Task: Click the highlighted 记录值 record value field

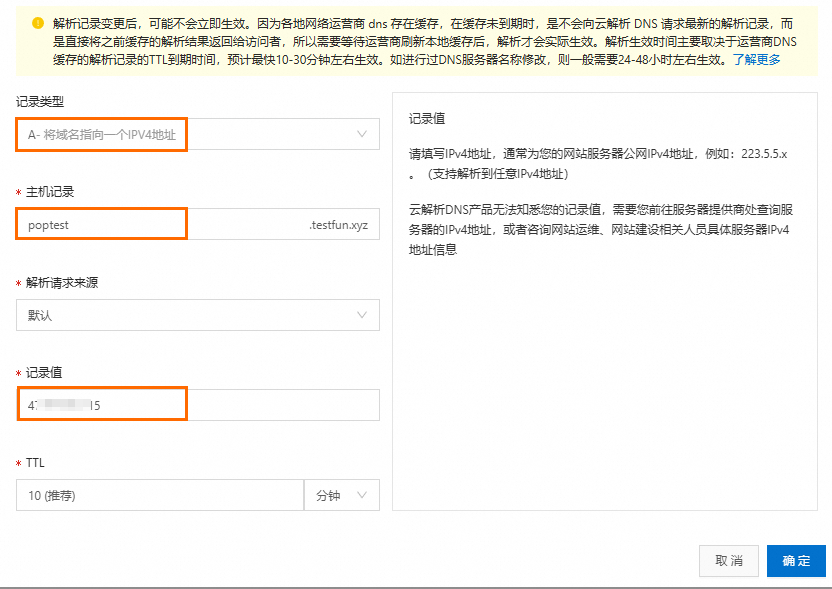Action: tap(100, 404)
